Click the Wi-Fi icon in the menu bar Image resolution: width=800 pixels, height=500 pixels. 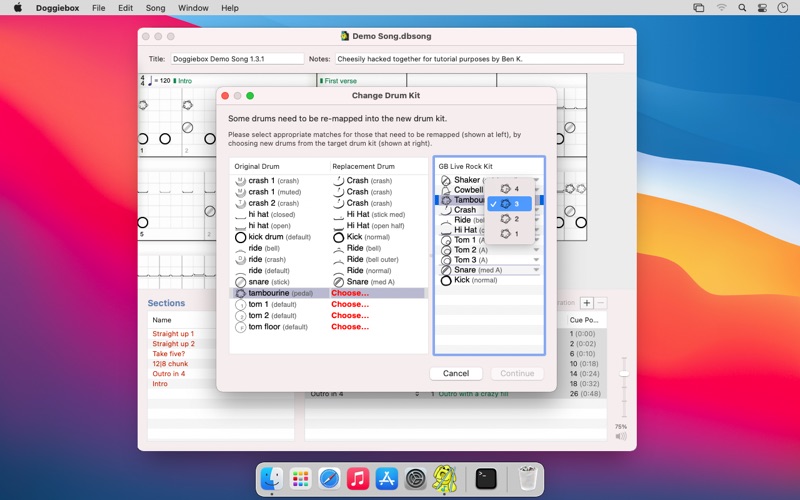pos(721,8)
